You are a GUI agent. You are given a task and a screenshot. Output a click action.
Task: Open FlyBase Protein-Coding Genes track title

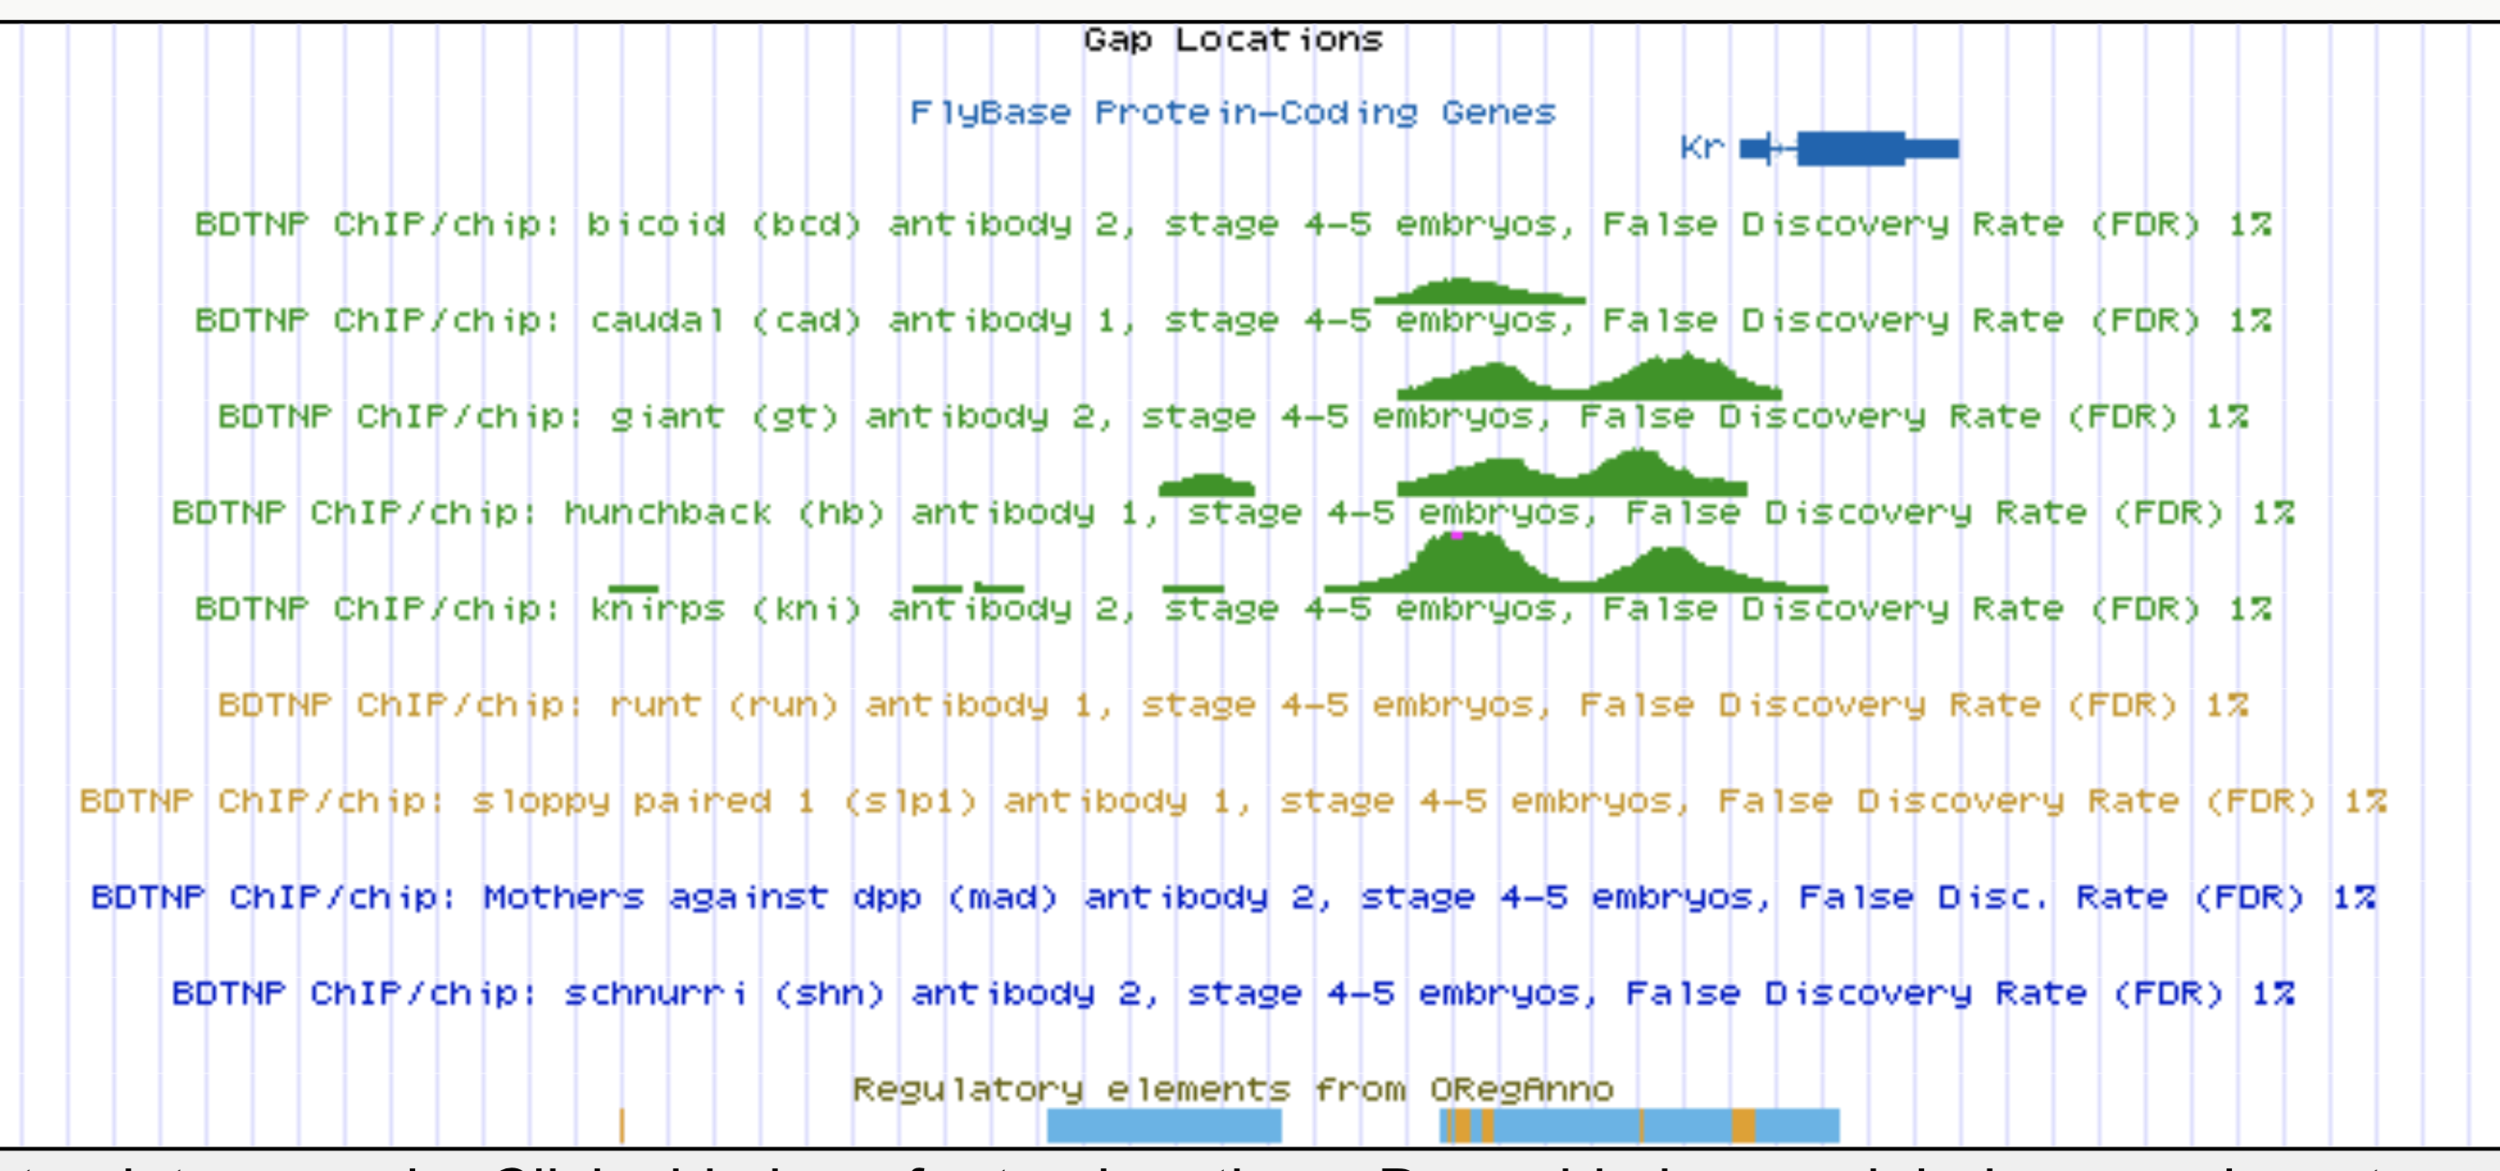[1232, 113]
